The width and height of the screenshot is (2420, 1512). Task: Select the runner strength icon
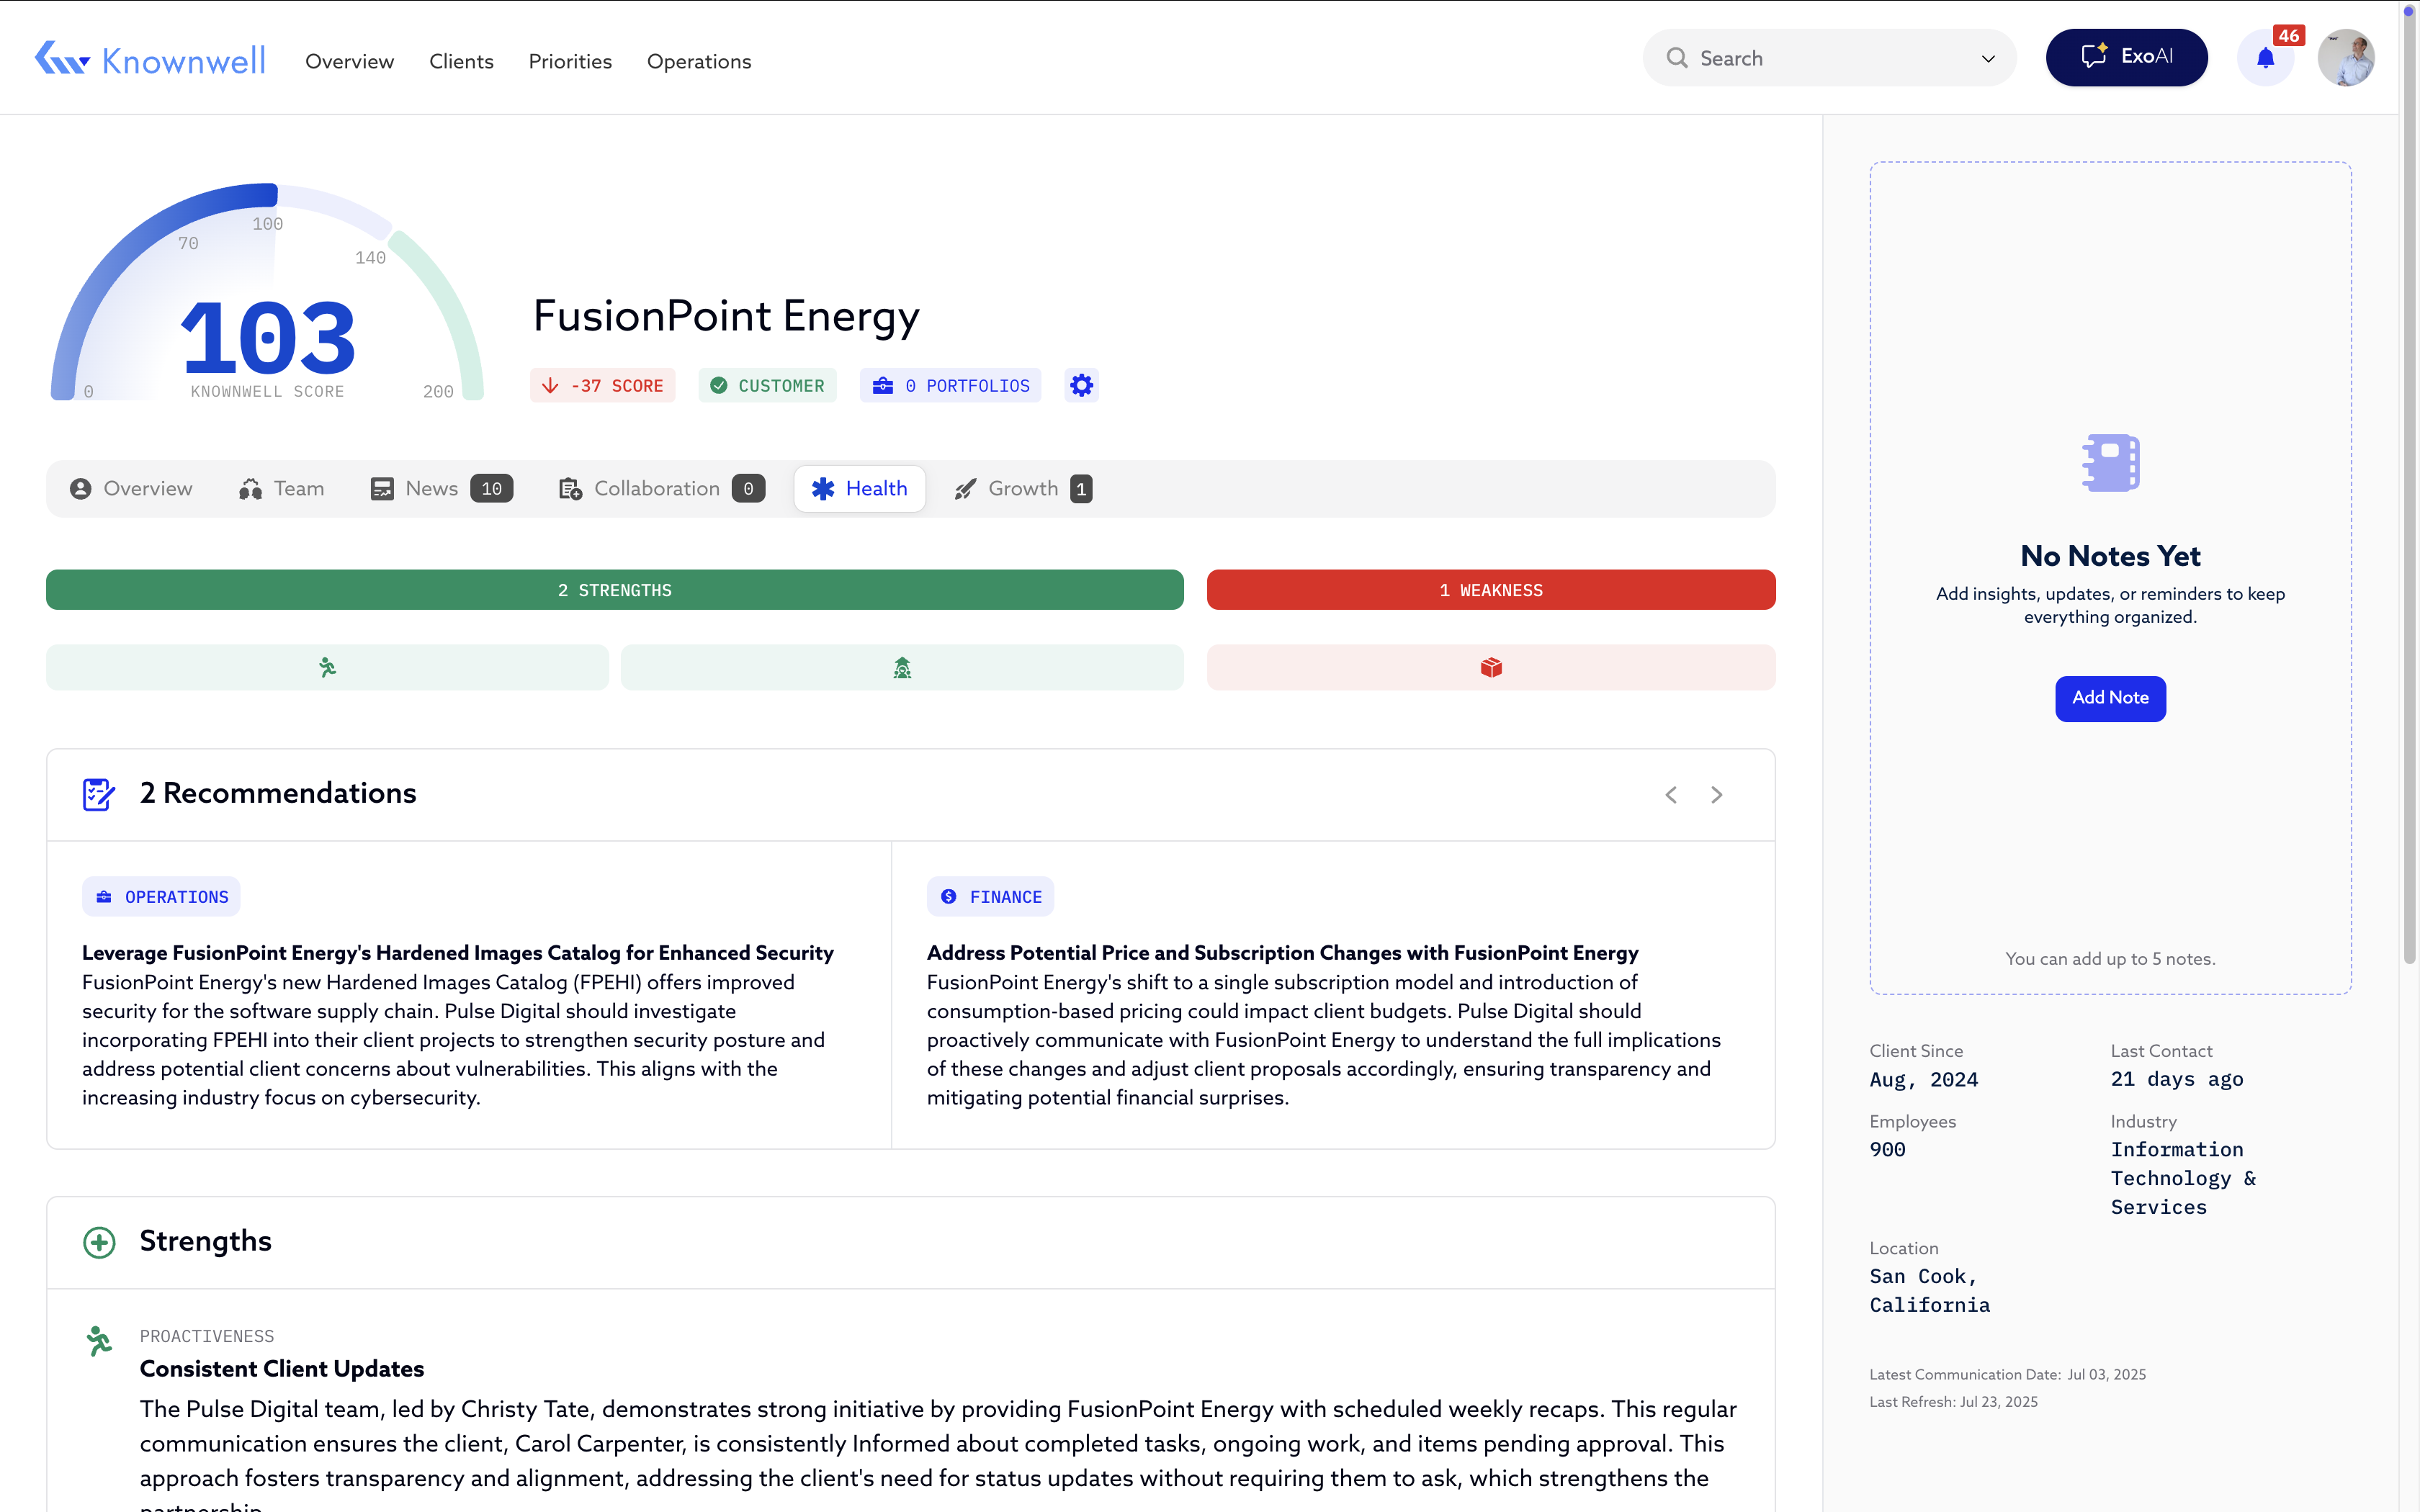point(327,667)
